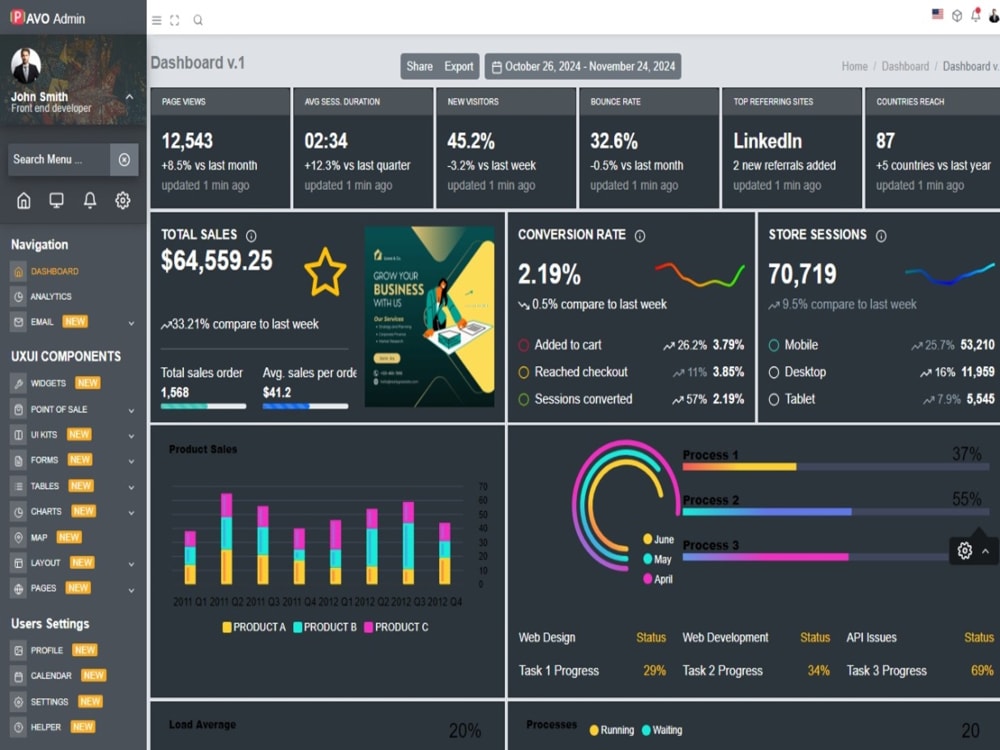Click the Process 2 progress bar
This screenshot has height=750, width=1000.
tap(835, 512)
